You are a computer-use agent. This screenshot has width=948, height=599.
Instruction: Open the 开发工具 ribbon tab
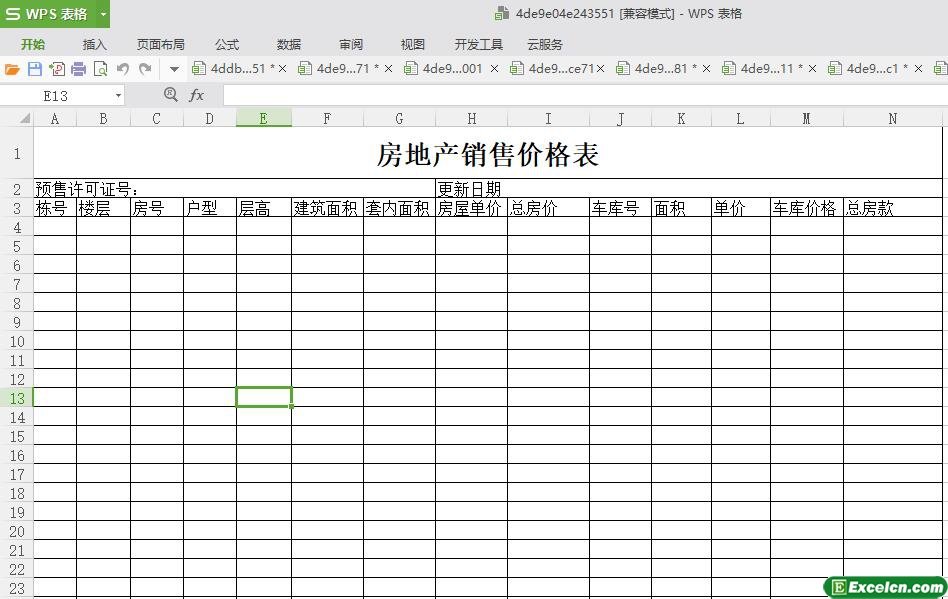479,45
